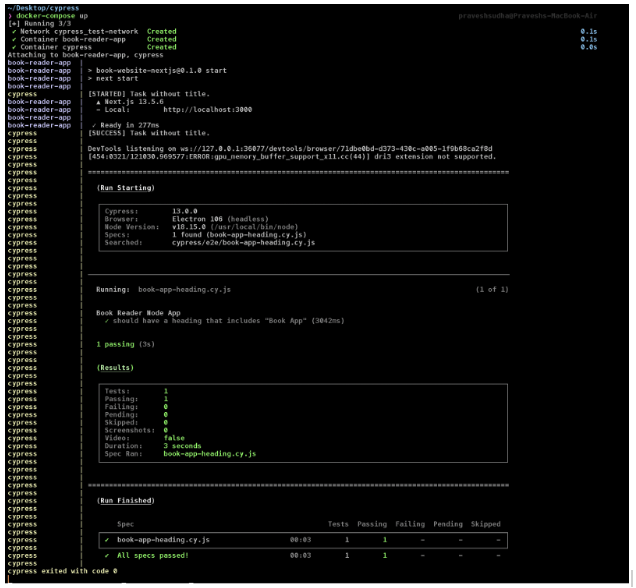Click the "Skipped:" results row
Screen dimensions: 636x588
136,423
